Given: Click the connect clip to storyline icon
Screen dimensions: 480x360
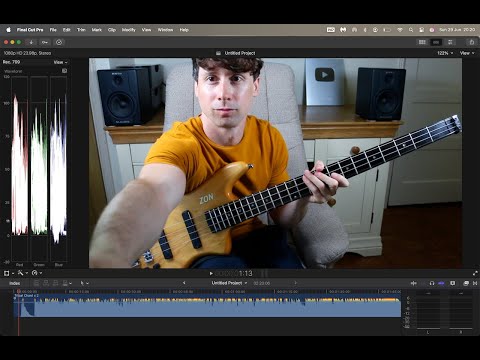Looking at the screenshot, I should click(36, 283).
